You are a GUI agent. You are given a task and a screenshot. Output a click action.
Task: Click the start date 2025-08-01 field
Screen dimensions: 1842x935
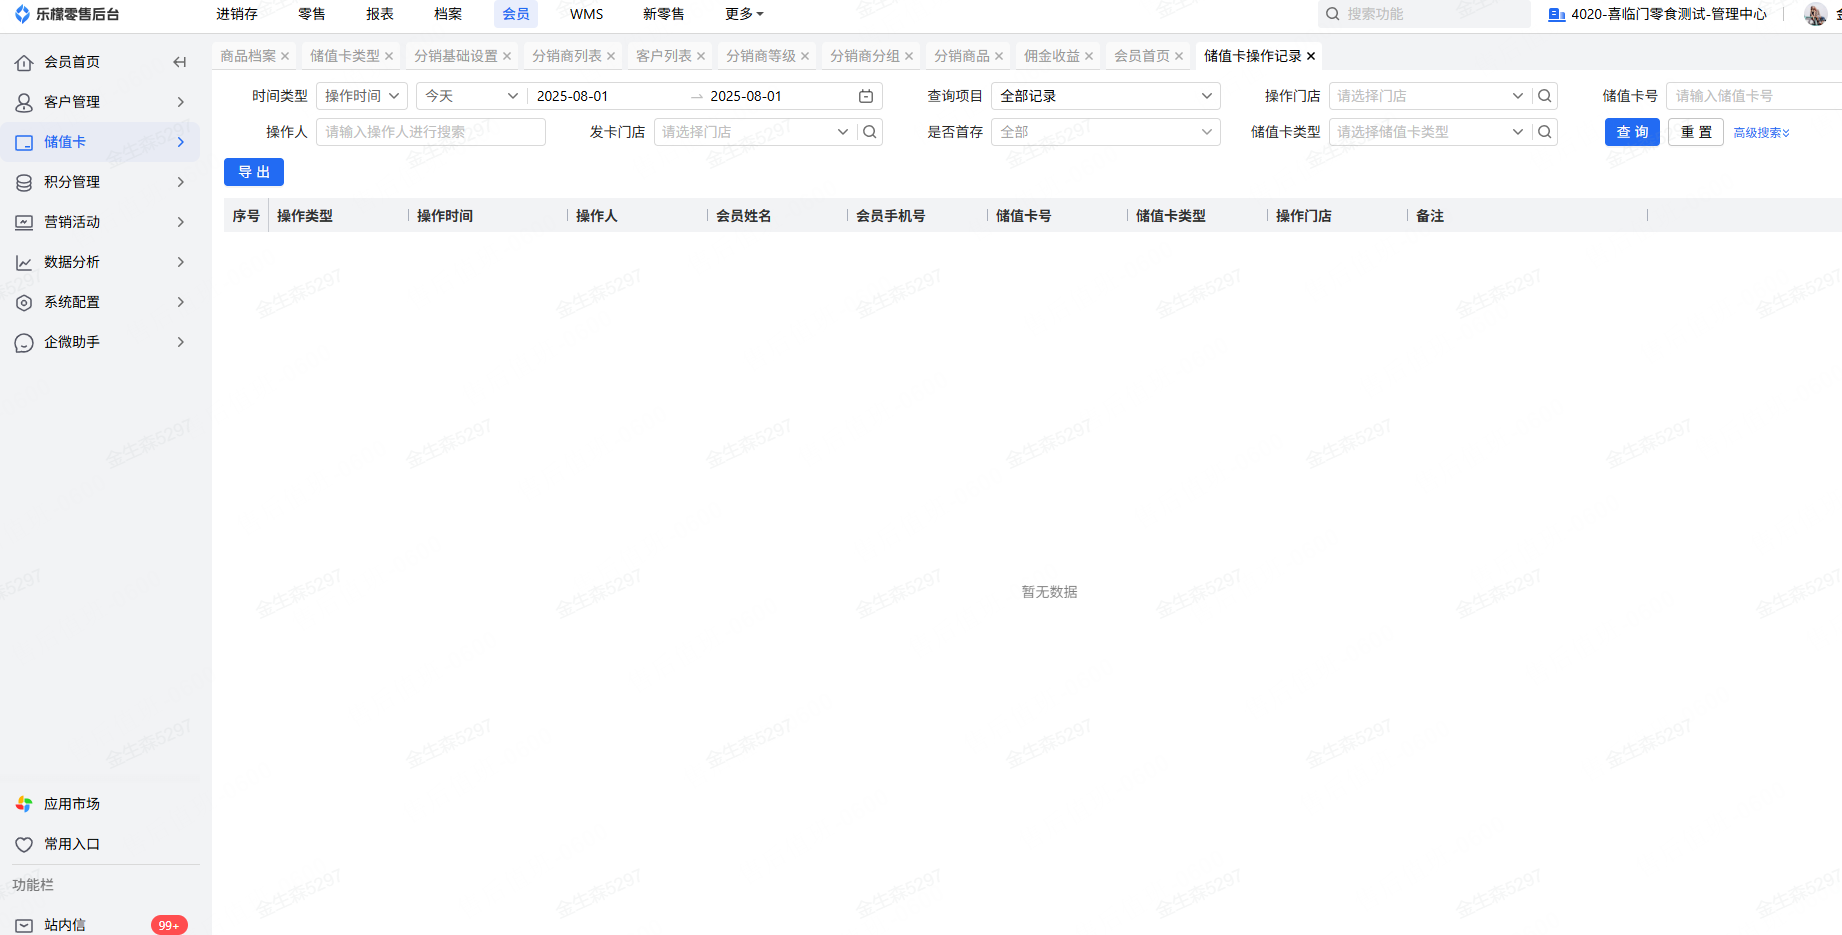(x=573, y=96)
